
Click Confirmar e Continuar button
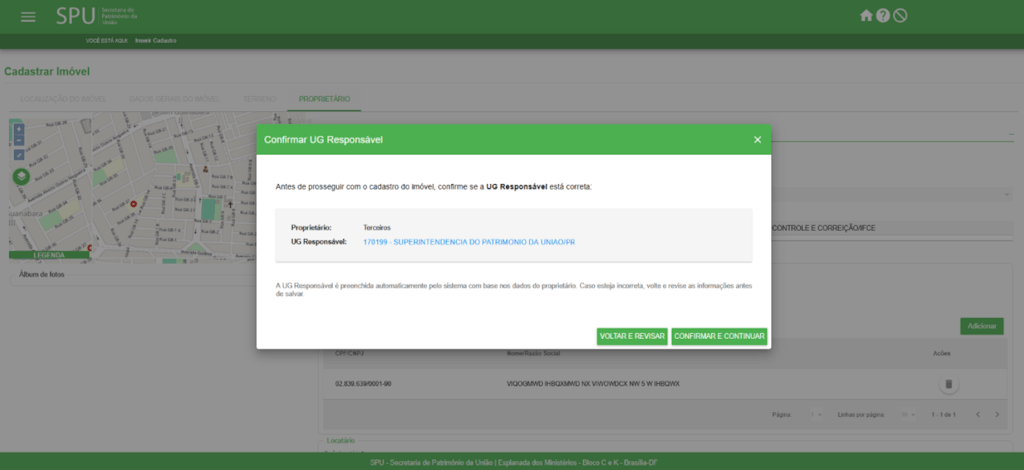[719, 336]
